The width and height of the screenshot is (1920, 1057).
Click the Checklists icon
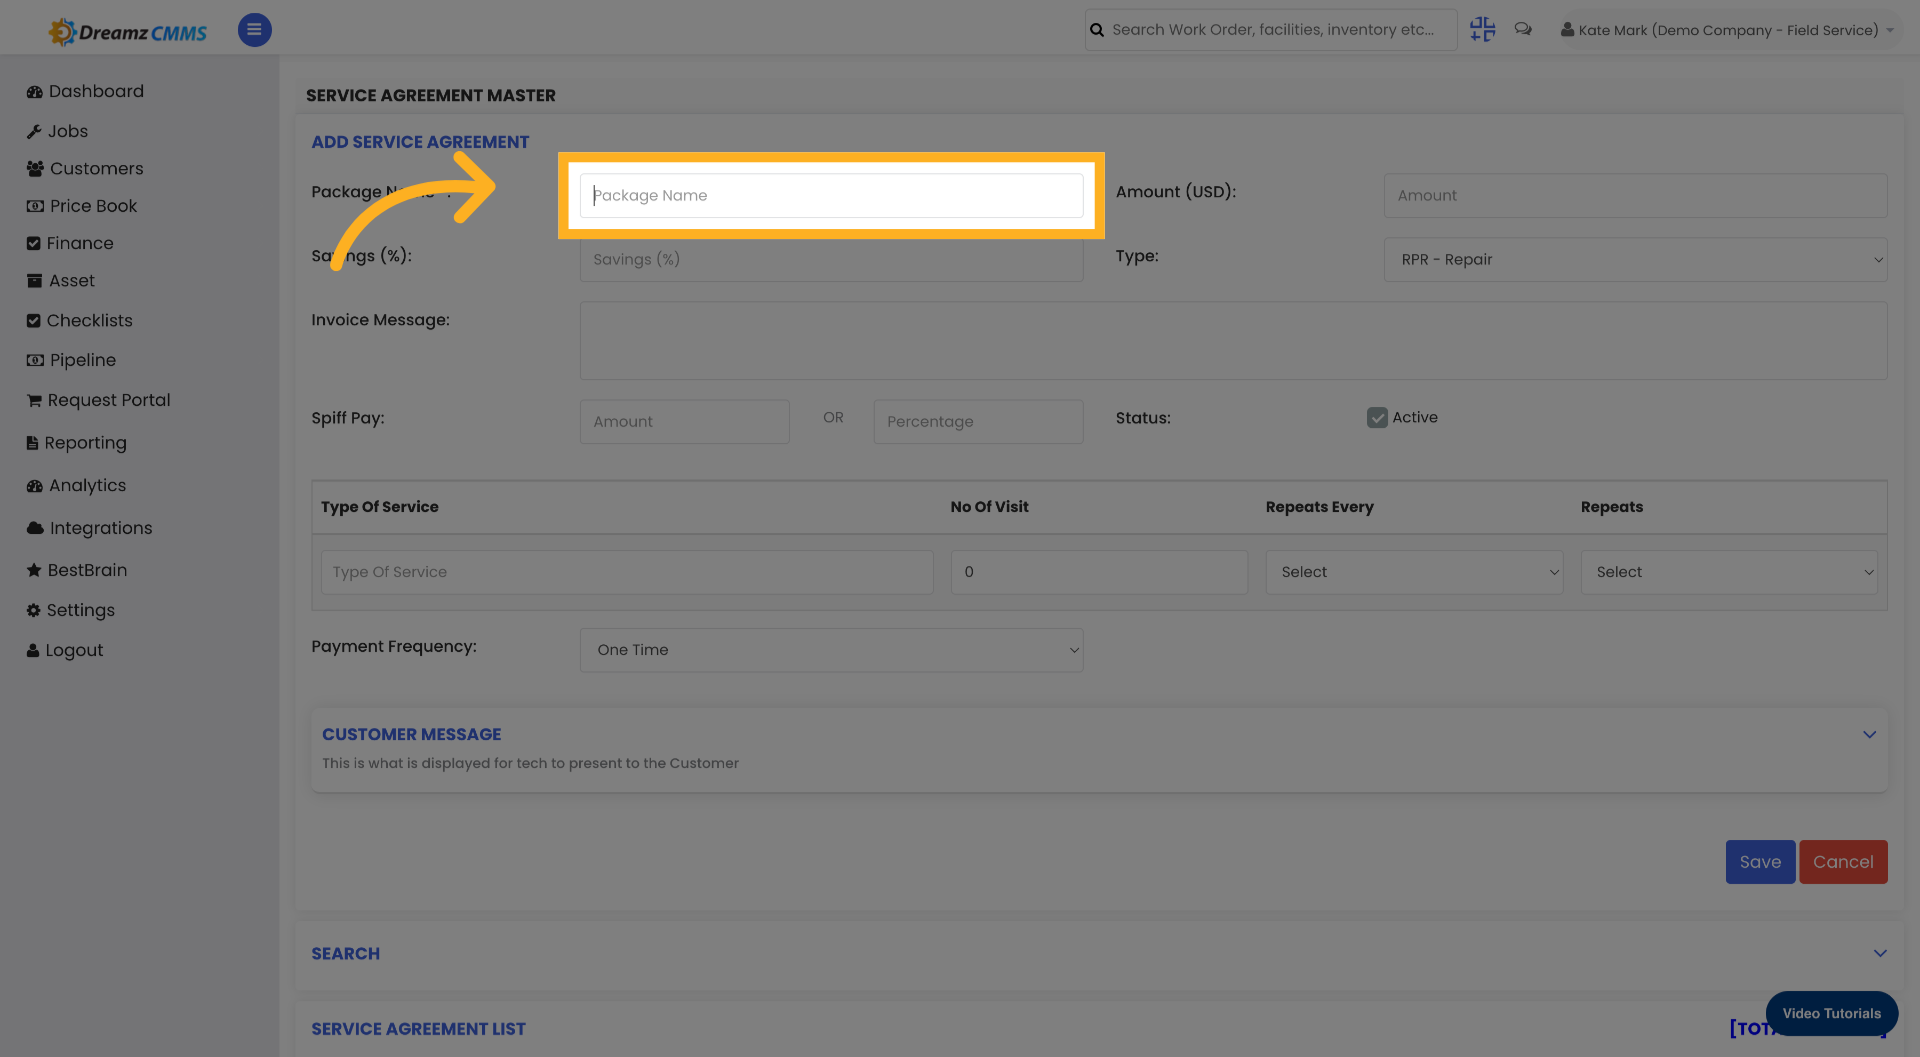(x=33, y=320)
